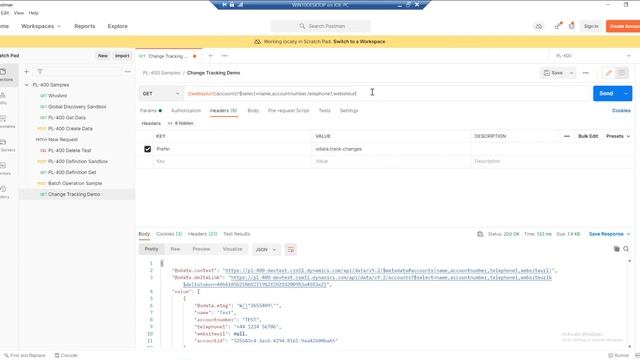This screenshot has height=360, width=640.
Task: Open Monitors sidebar icon
Action: click(x=3, y=168)
